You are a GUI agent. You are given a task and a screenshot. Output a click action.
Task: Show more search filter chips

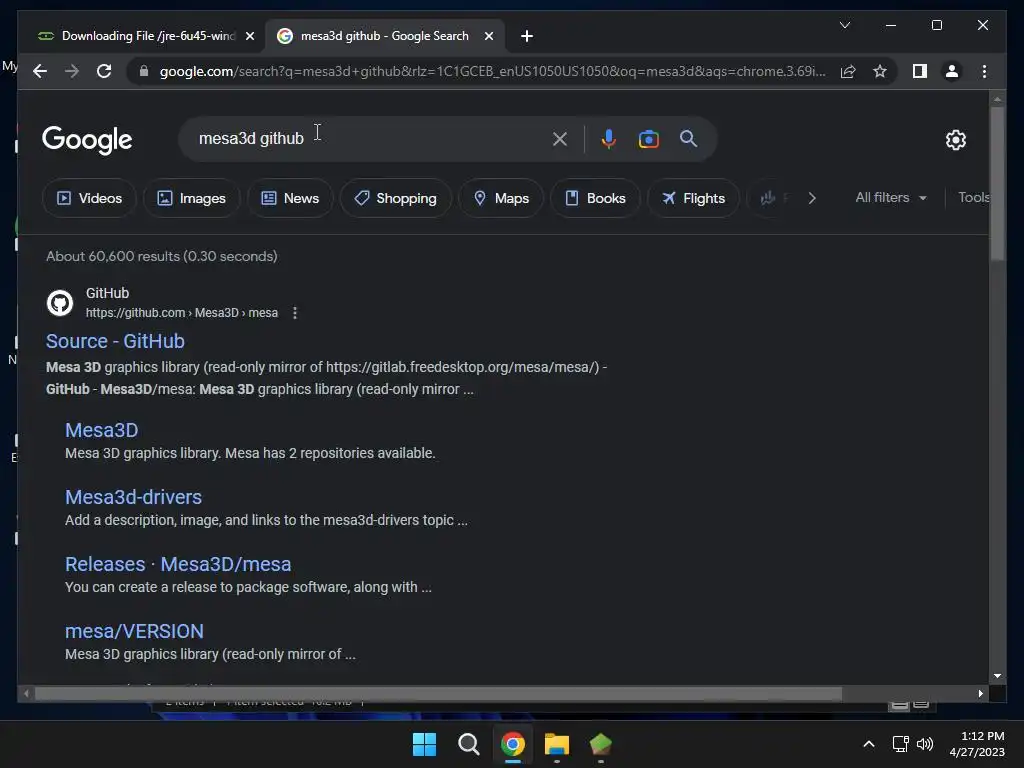(812, 198)
